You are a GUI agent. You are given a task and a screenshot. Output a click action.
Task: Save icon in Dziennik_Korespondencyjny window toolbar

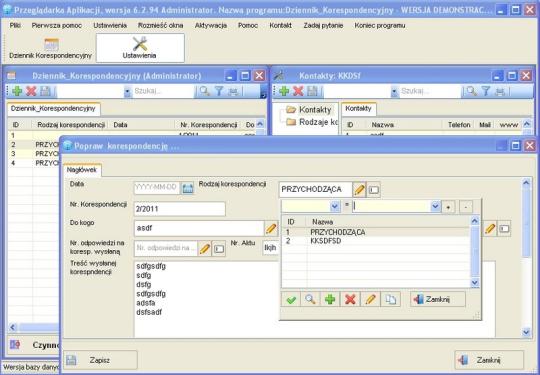(x=45, y=91)
